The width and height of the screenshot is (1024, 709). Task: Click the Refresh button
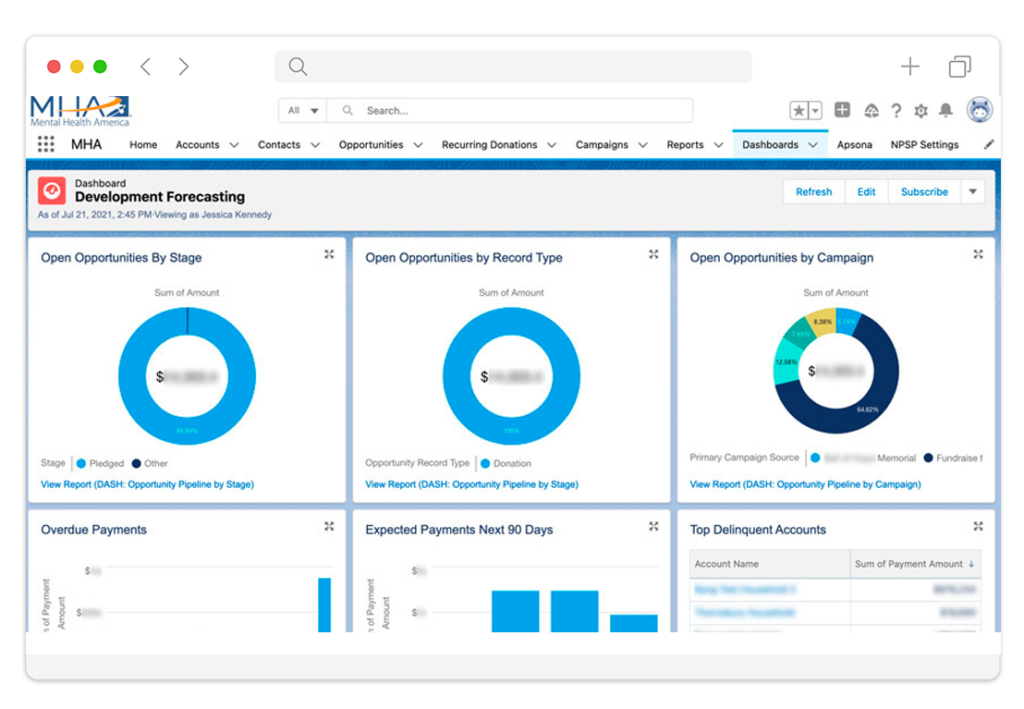(814, 192)
